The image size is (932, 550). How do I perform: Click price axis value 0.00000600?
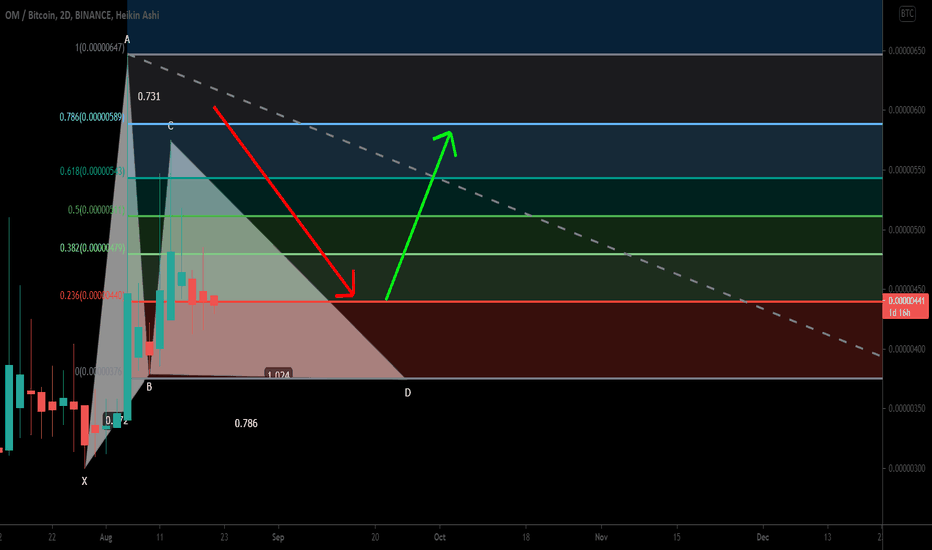pyautogui.click(x=906, y=110)
